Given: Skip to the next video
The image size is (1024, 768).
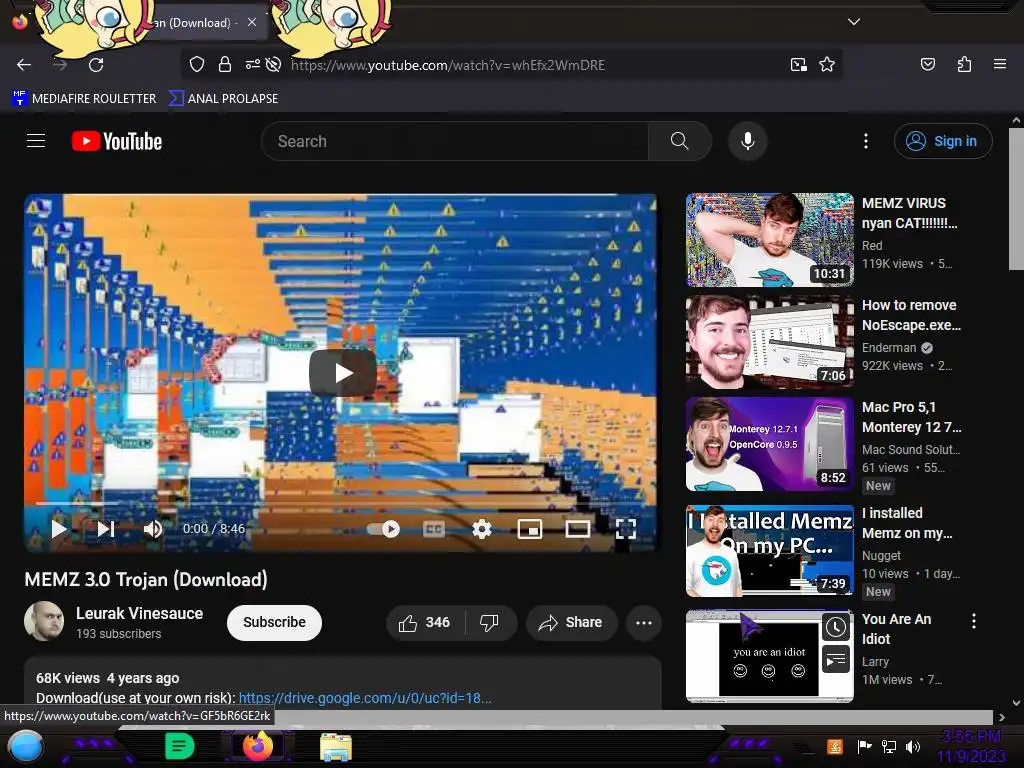Looking at the screenshot, I should pyautogui.click(x=106, y=529).
